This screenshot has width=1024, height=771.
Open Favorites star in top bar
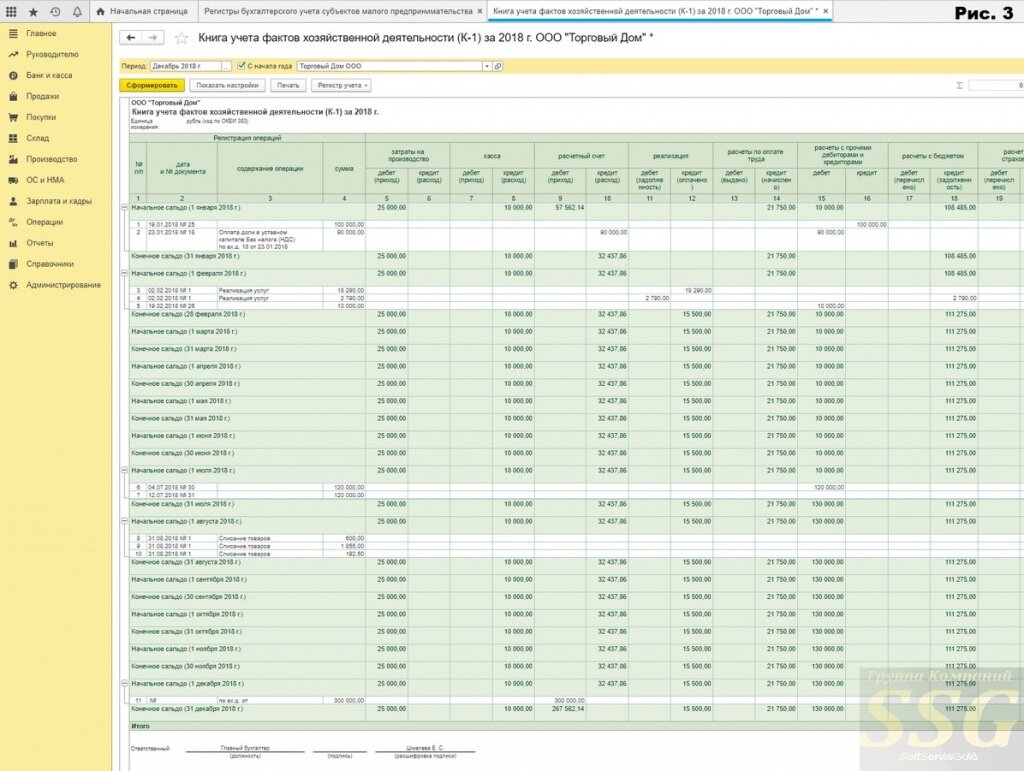click(33, 12)
